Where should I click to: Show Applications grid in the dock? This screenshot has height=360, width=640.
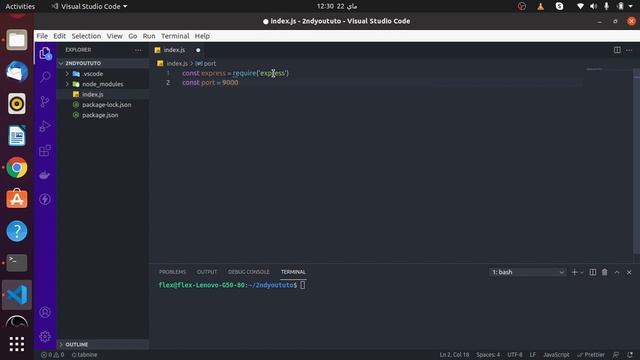click(x=17, y=344)
